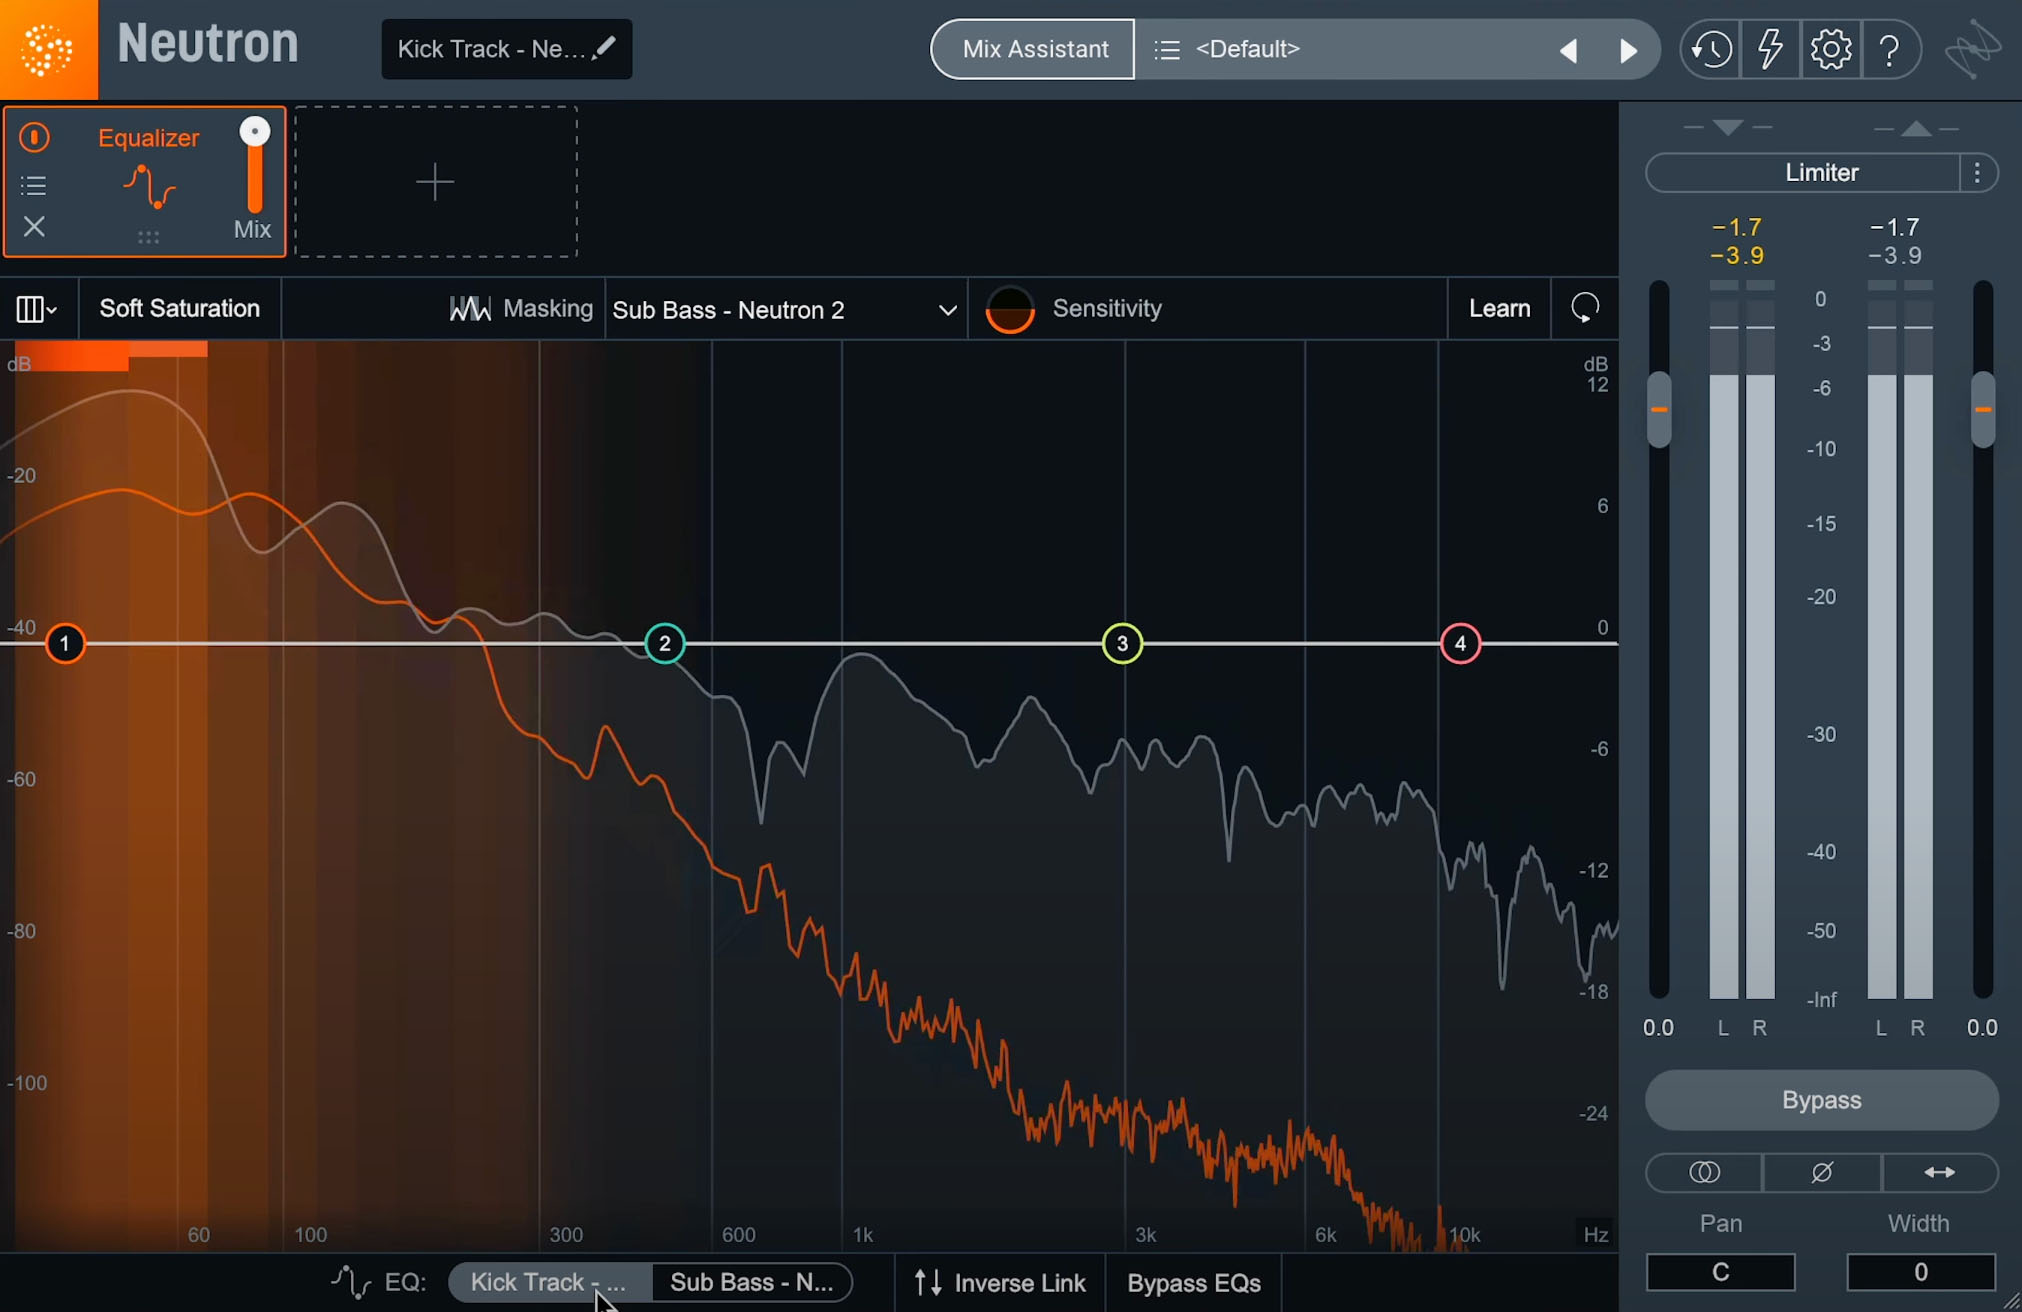Image resolution: width=2022 pixels, height=1312 pixels.
Task: Click the output meter up-arrow indicator
Action: 1916,128
